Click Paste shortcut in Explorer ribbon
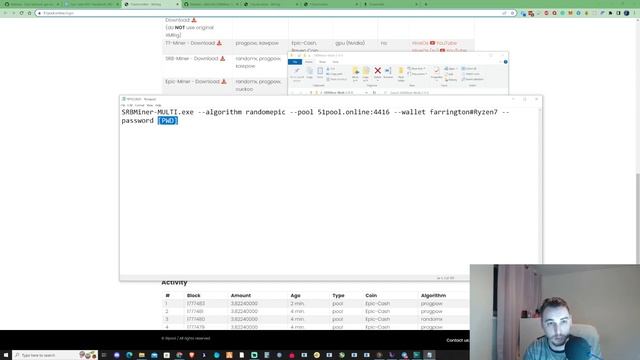The image size is (640, 360). point(337,79)
